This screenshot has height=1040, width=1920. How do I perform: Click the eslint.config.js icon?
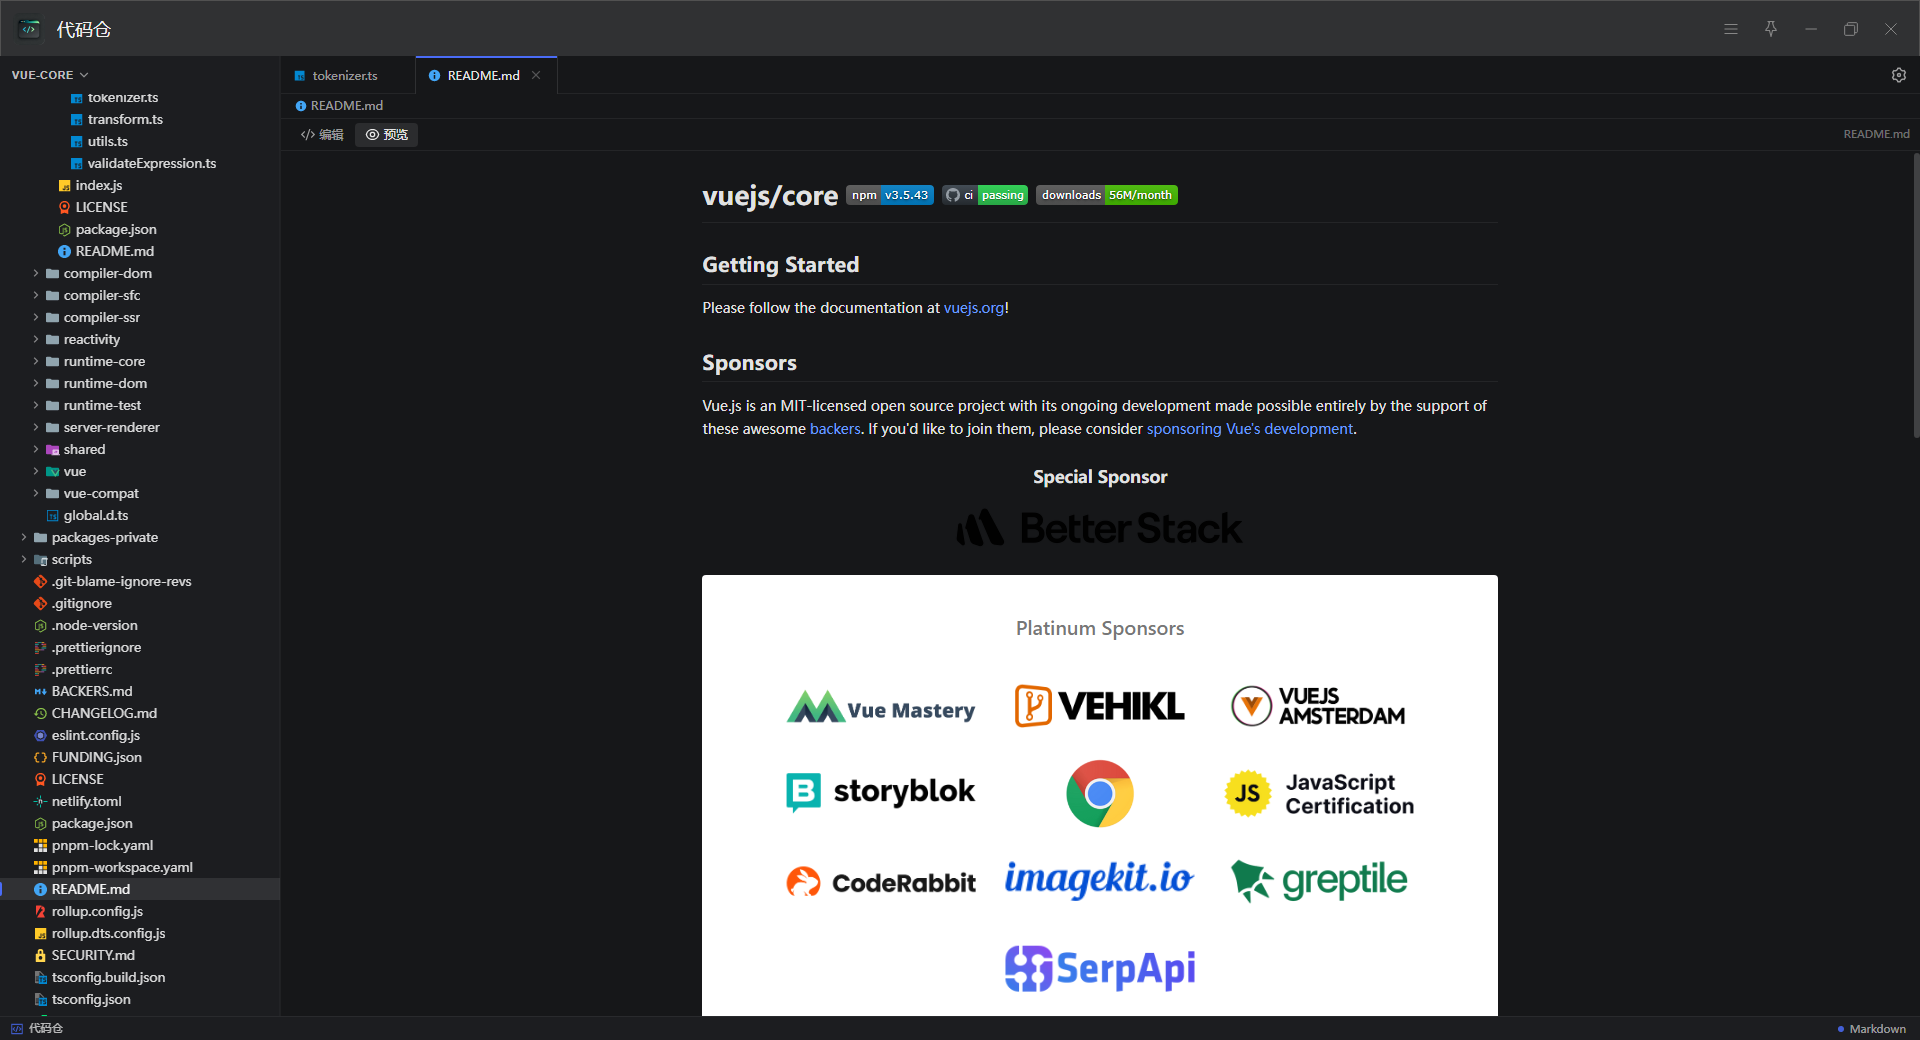(x=40, y=735)
